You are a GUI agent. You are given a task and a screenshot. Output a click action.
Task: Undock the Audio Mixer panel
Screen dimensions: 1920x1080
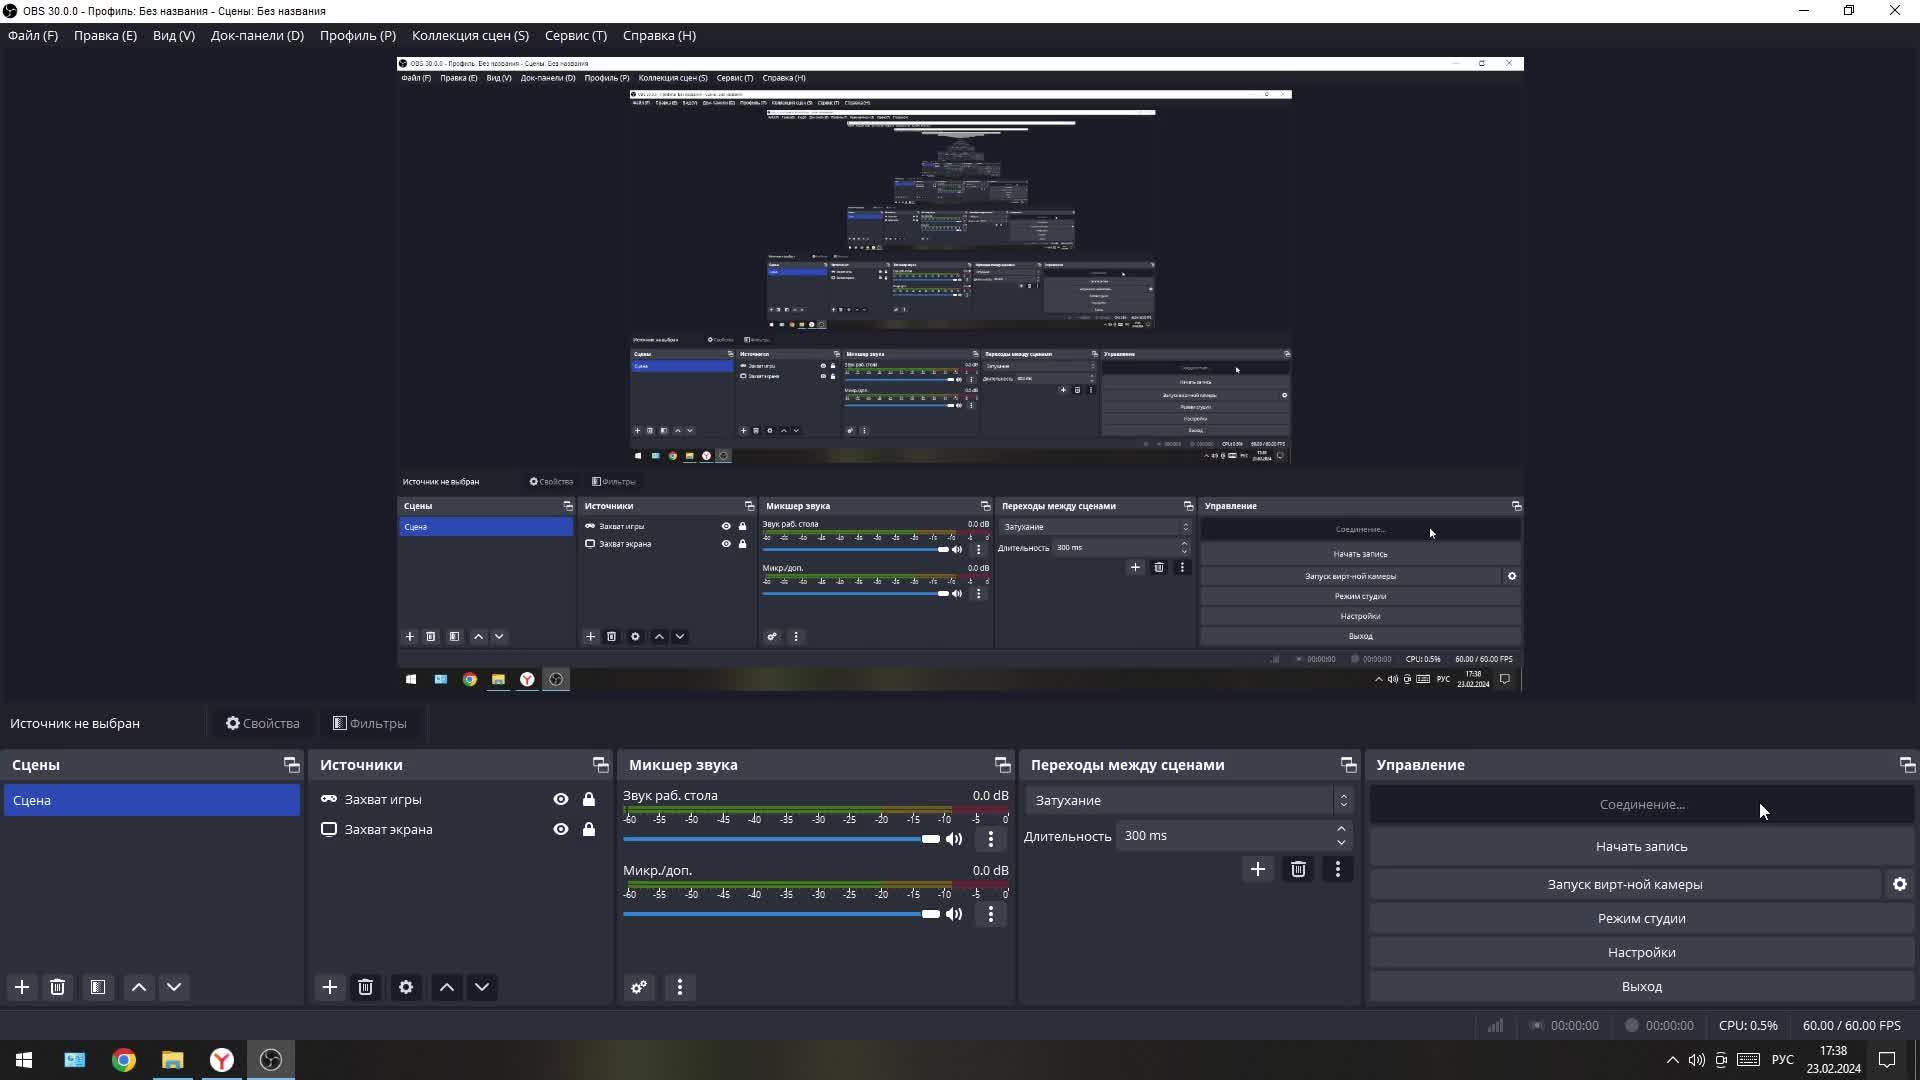pyautogui.click(x=1002, y=765)
